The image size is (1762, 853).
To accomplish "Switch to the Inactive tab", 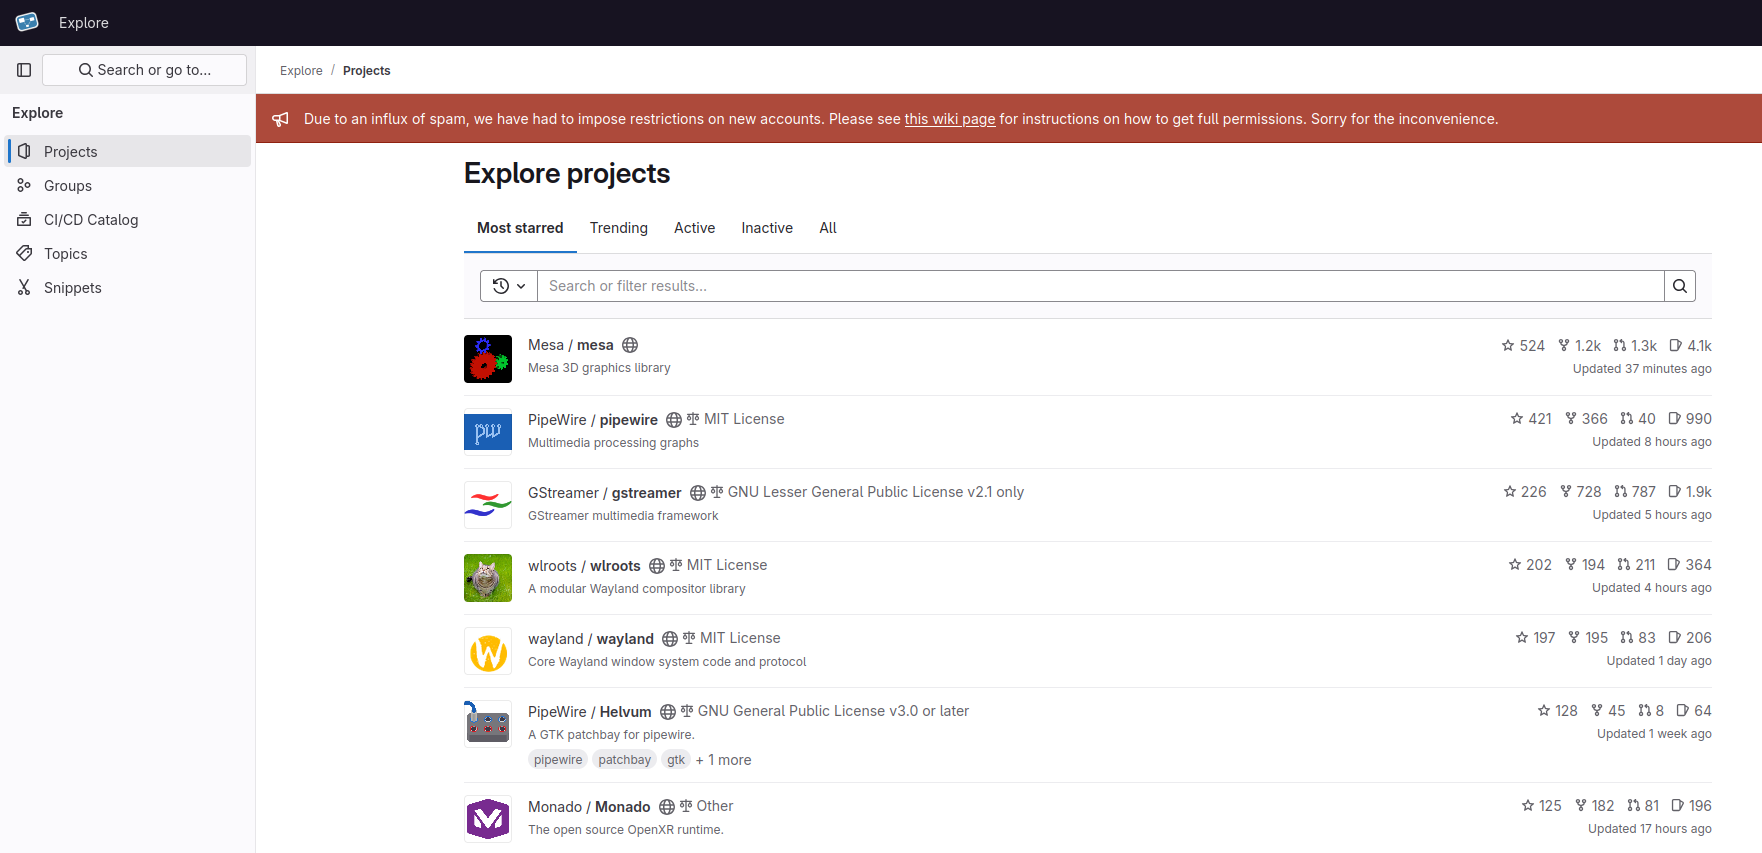I will click(766, 228).
